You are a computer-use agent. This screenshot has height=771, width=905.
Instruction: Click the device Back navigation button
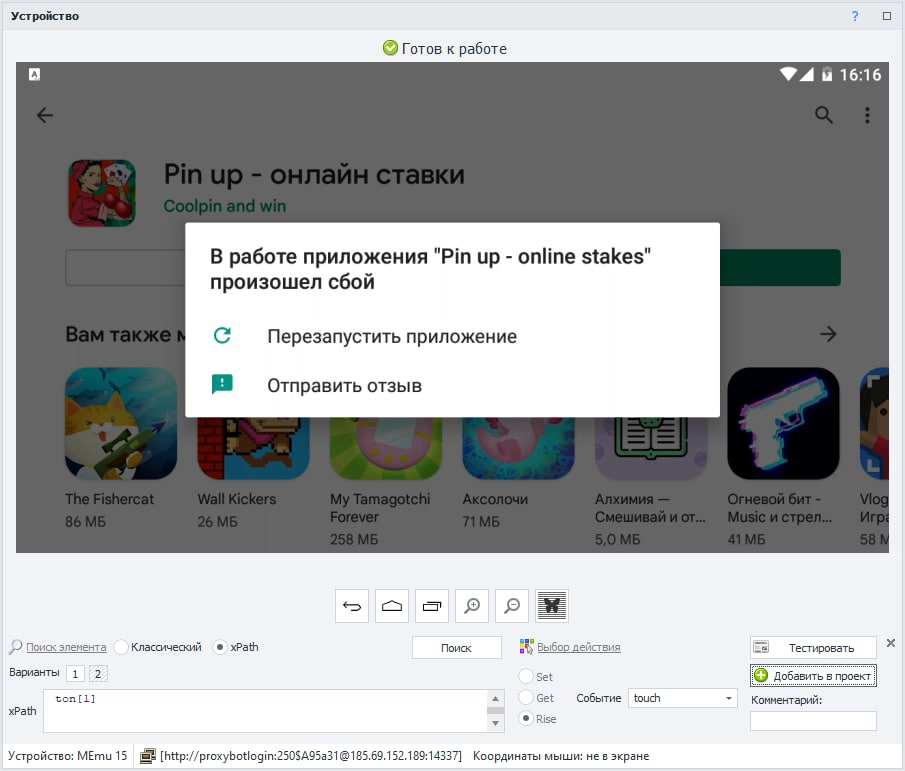point(351,606)
